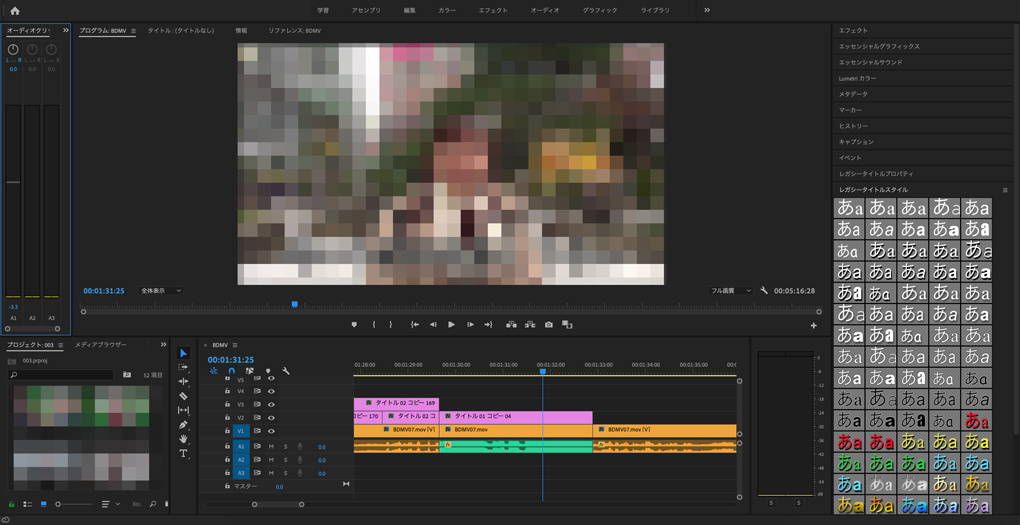
Task: Click the Lift button
Action: 511,325
